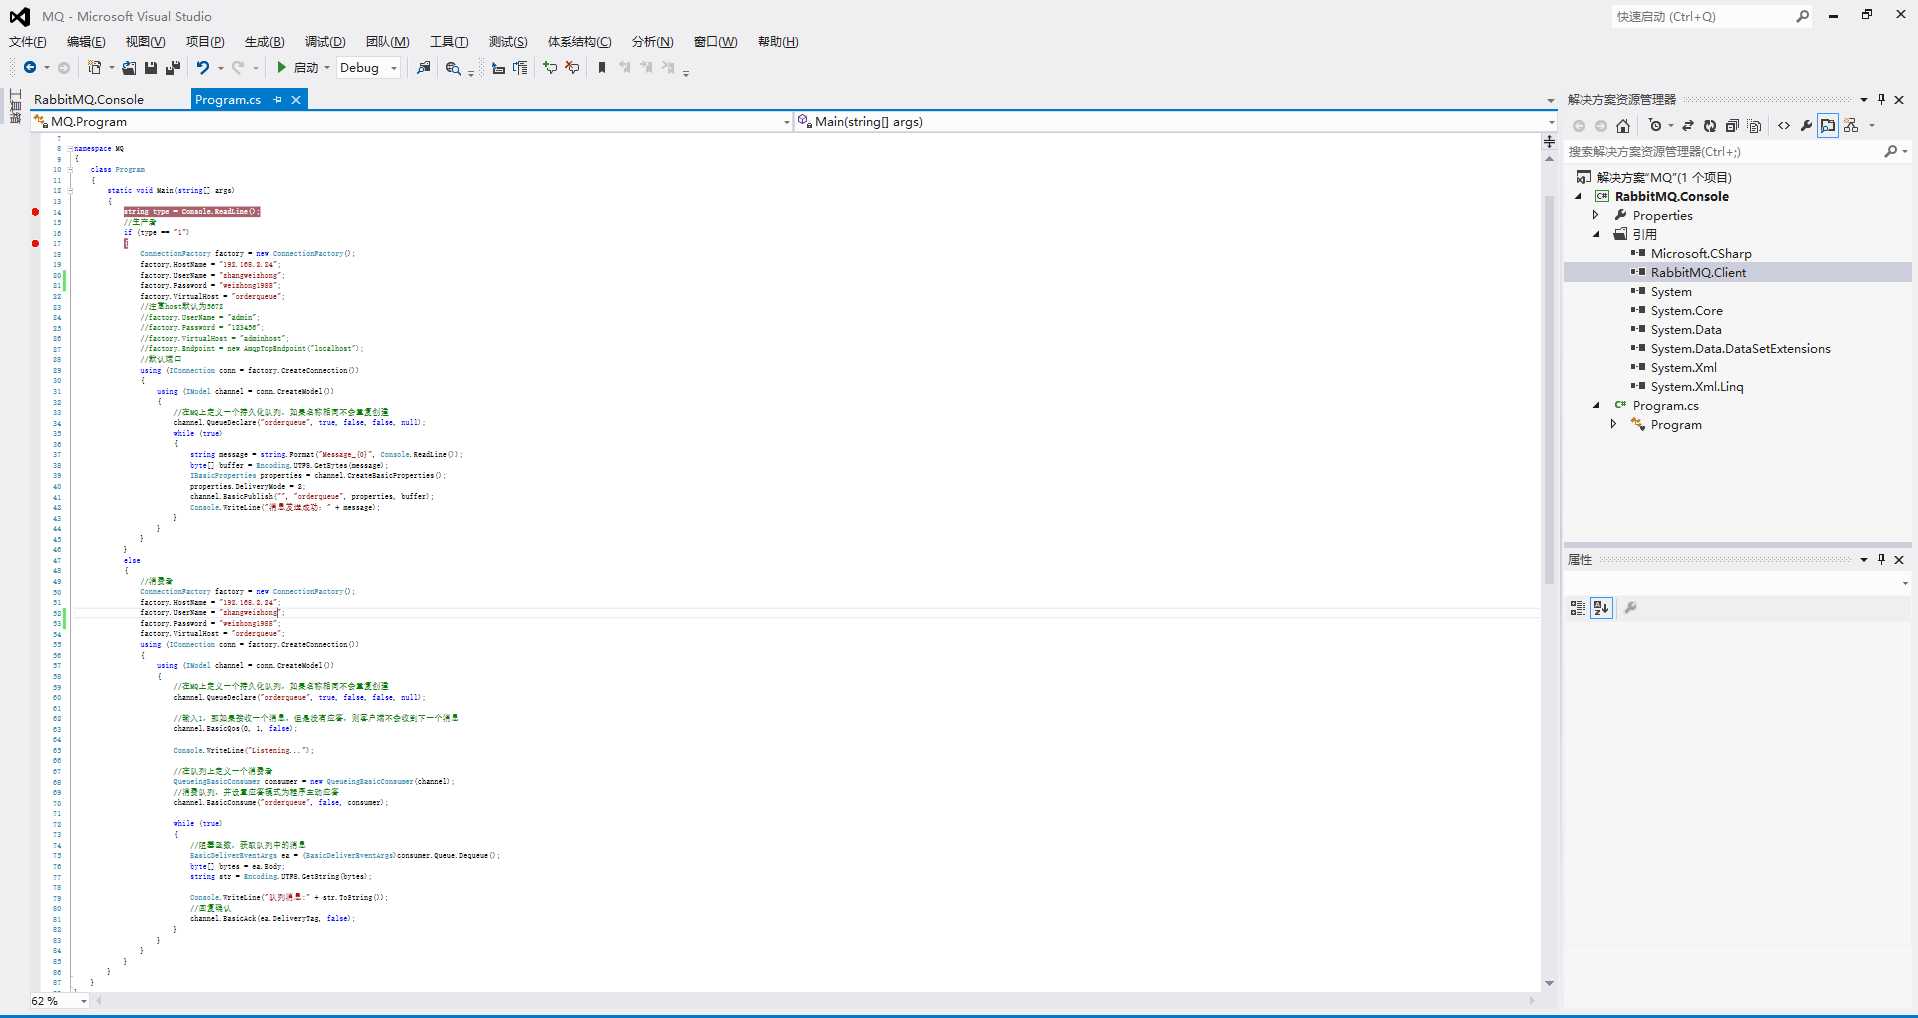The width and height of the screenshot is (1918, 1018).
Task: Open Properties wrench icon in Solution Explorer
Action: 1806,126
